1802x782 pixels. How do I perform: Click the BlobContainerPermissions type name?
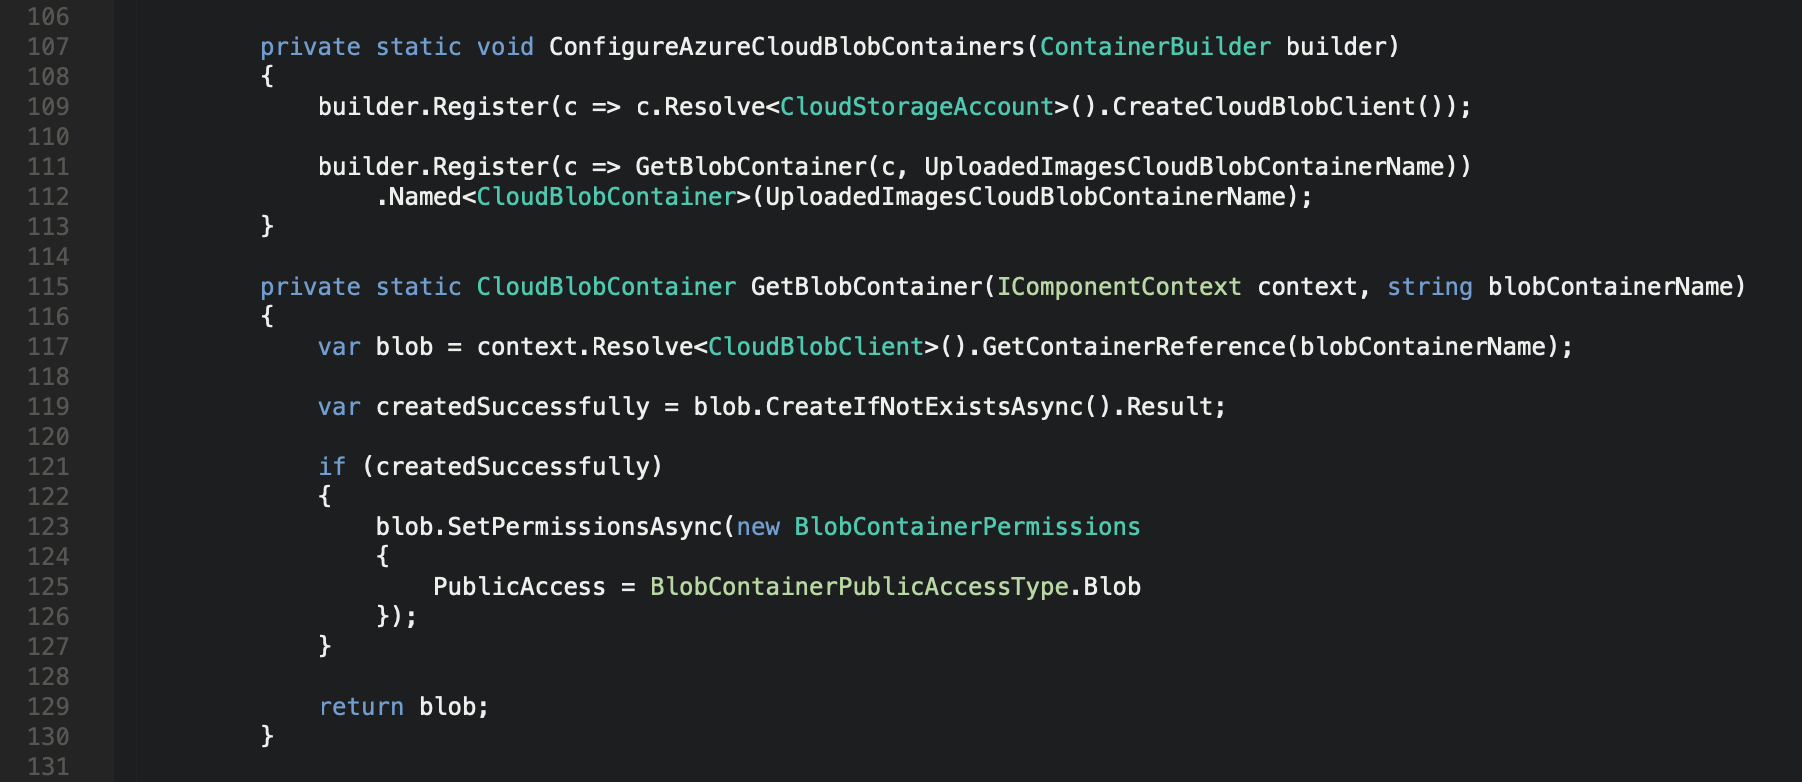pyautogui.click(x=967, y=527)
